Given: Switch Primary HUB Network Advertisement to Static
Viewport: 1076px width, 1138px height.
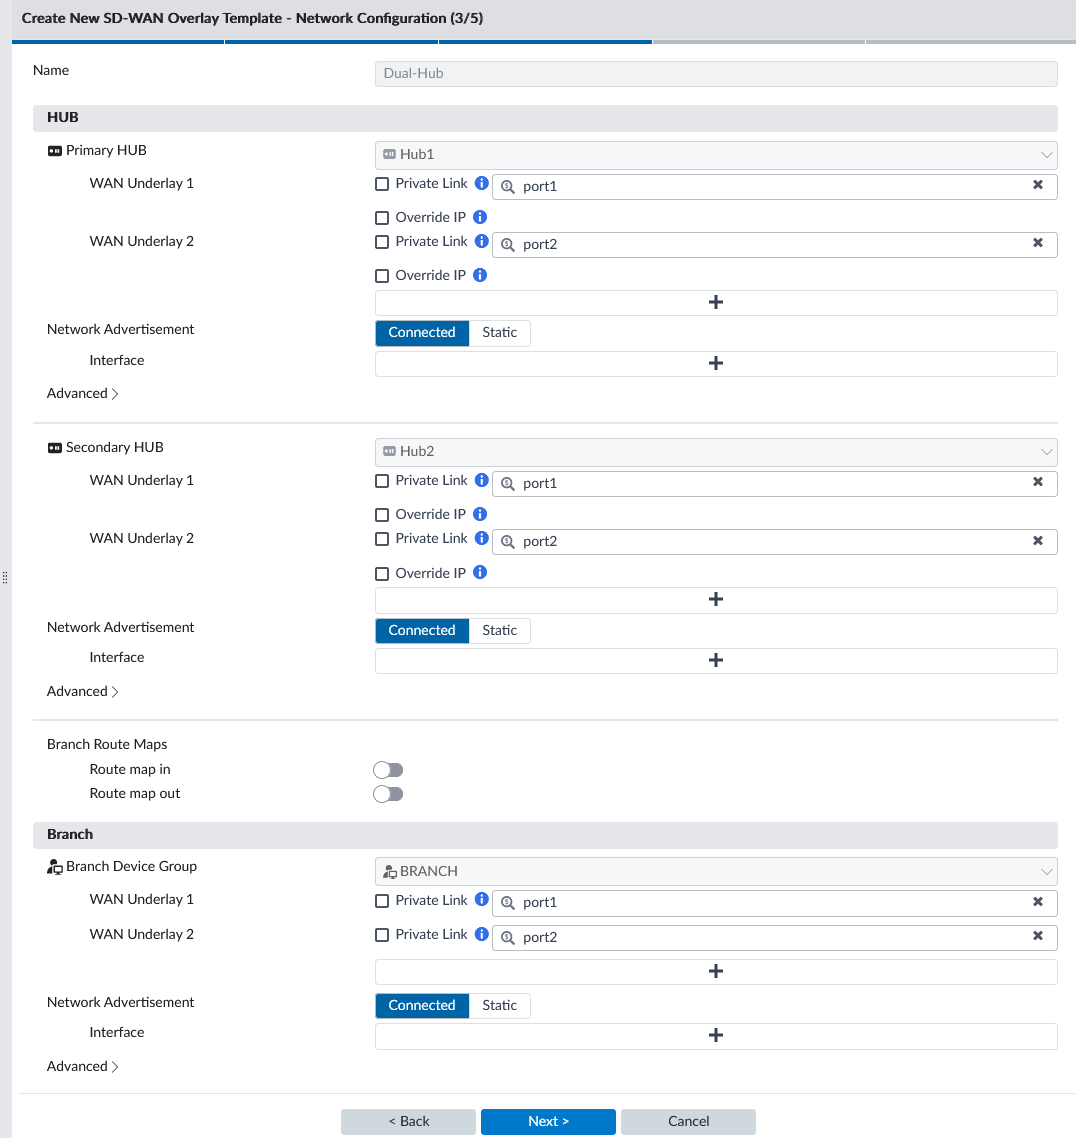Looking at the screenshot, I should click(x=499, y=332).
